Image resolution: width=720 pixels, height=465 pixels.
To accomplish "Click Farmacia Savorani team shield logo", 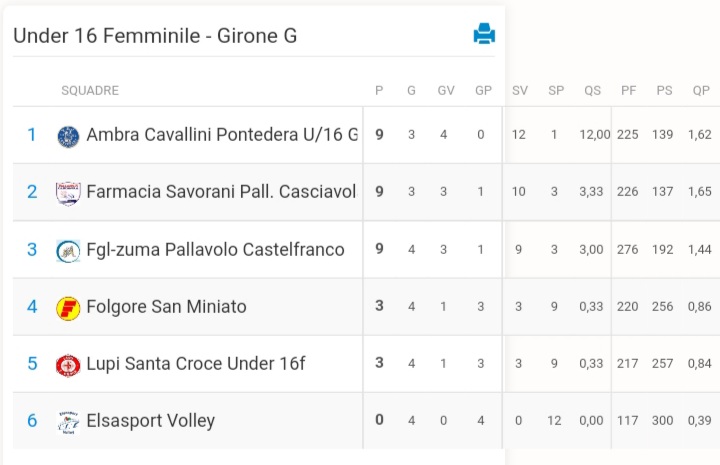I will 68,194.
